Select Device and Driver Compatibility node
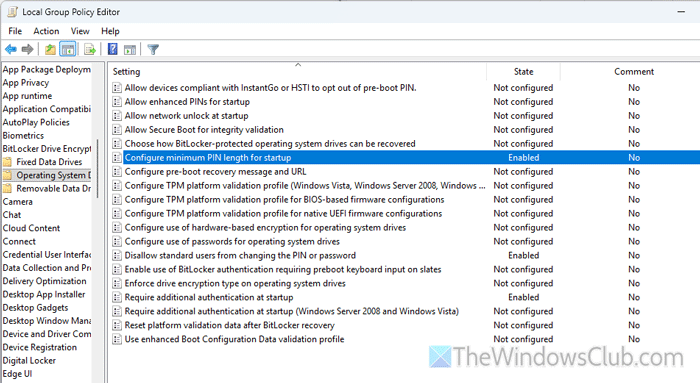The width and height of the screenshot is (700, 383). (x=46, y=334)
